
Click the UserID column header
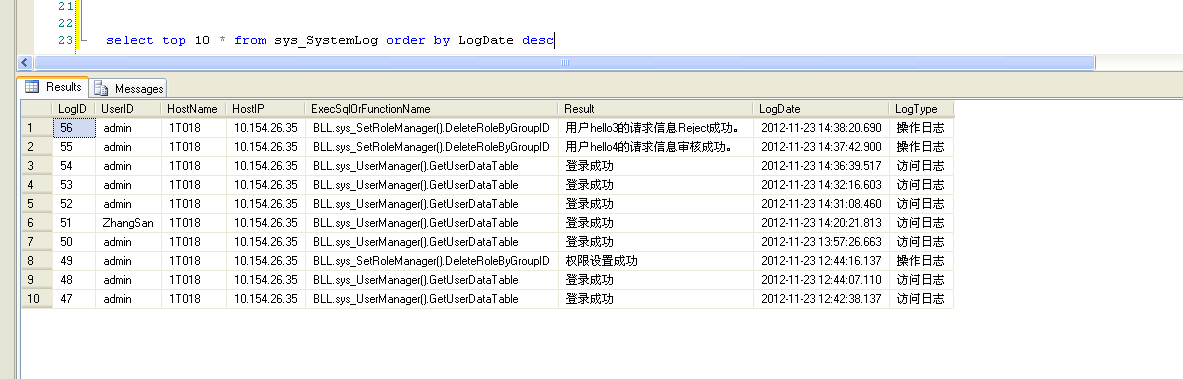[128, 109]
